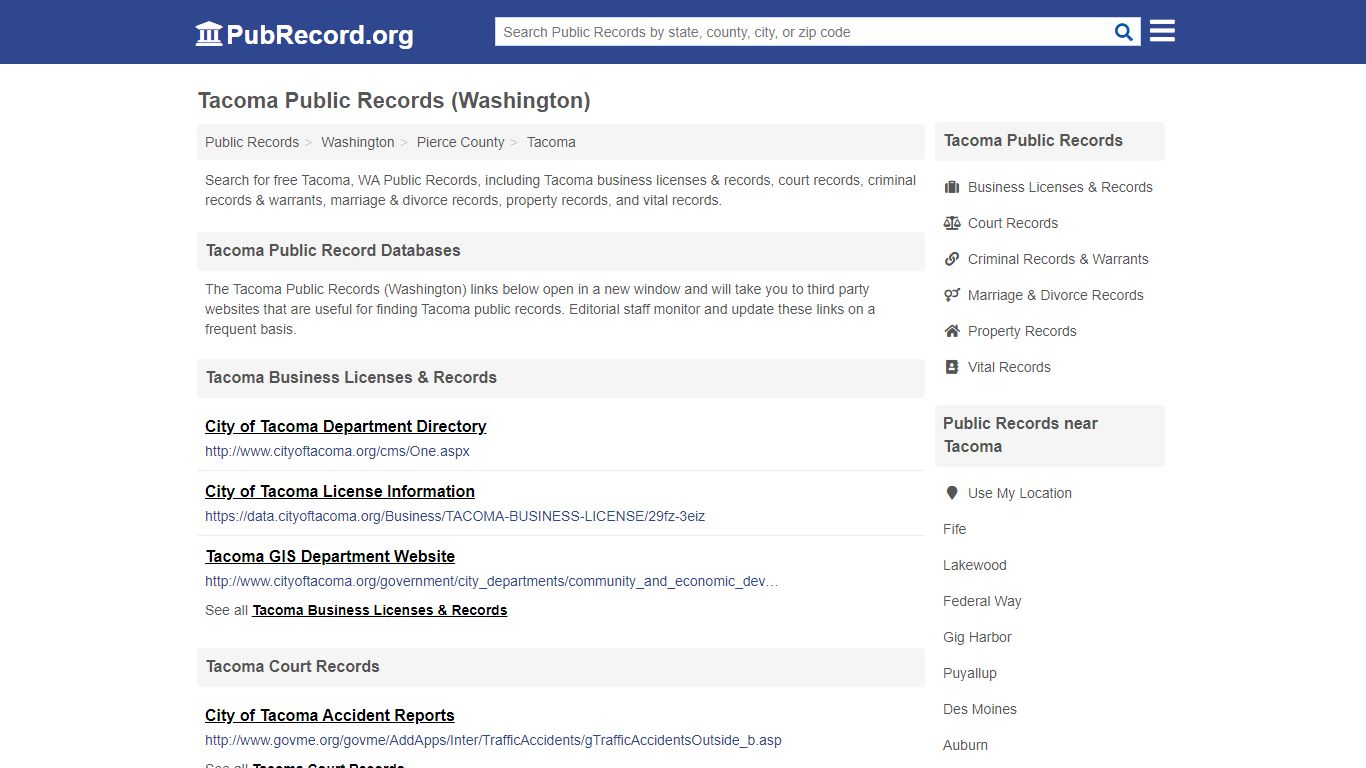Go to Lakewood public records
The width and height of the screenshot is (1366, 768).
point(975,565)
